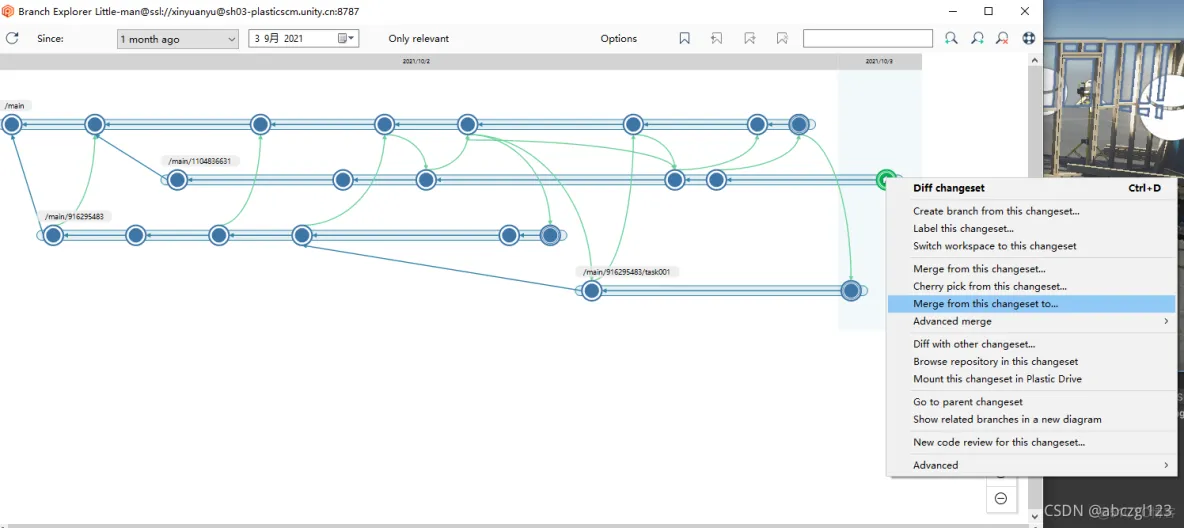The height and width of the screenshot is (528, 1184).
Task: Expand the Advanced submenu
Action: click(x=1031, y=465)
